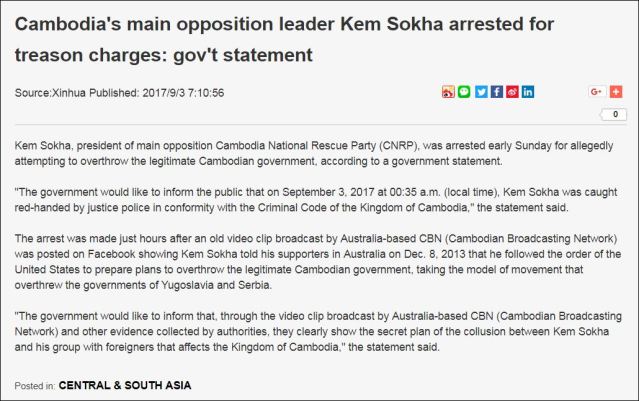Viewport: 639px width, 401px height.
Task: Click the Google+ share button
Action: tap(597, 92)
